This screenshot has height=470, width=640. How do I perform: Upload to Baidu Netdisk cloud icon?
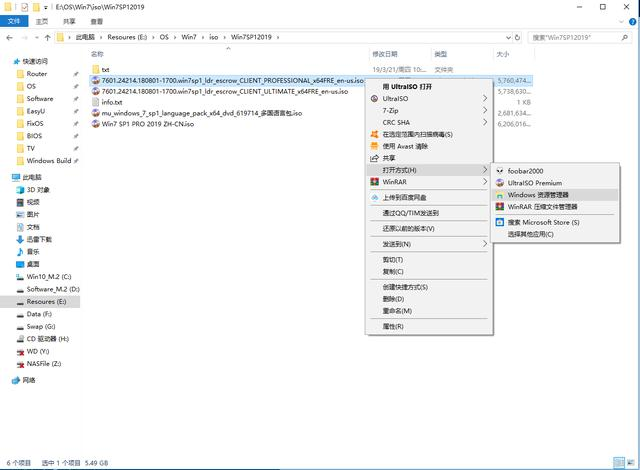374,197
